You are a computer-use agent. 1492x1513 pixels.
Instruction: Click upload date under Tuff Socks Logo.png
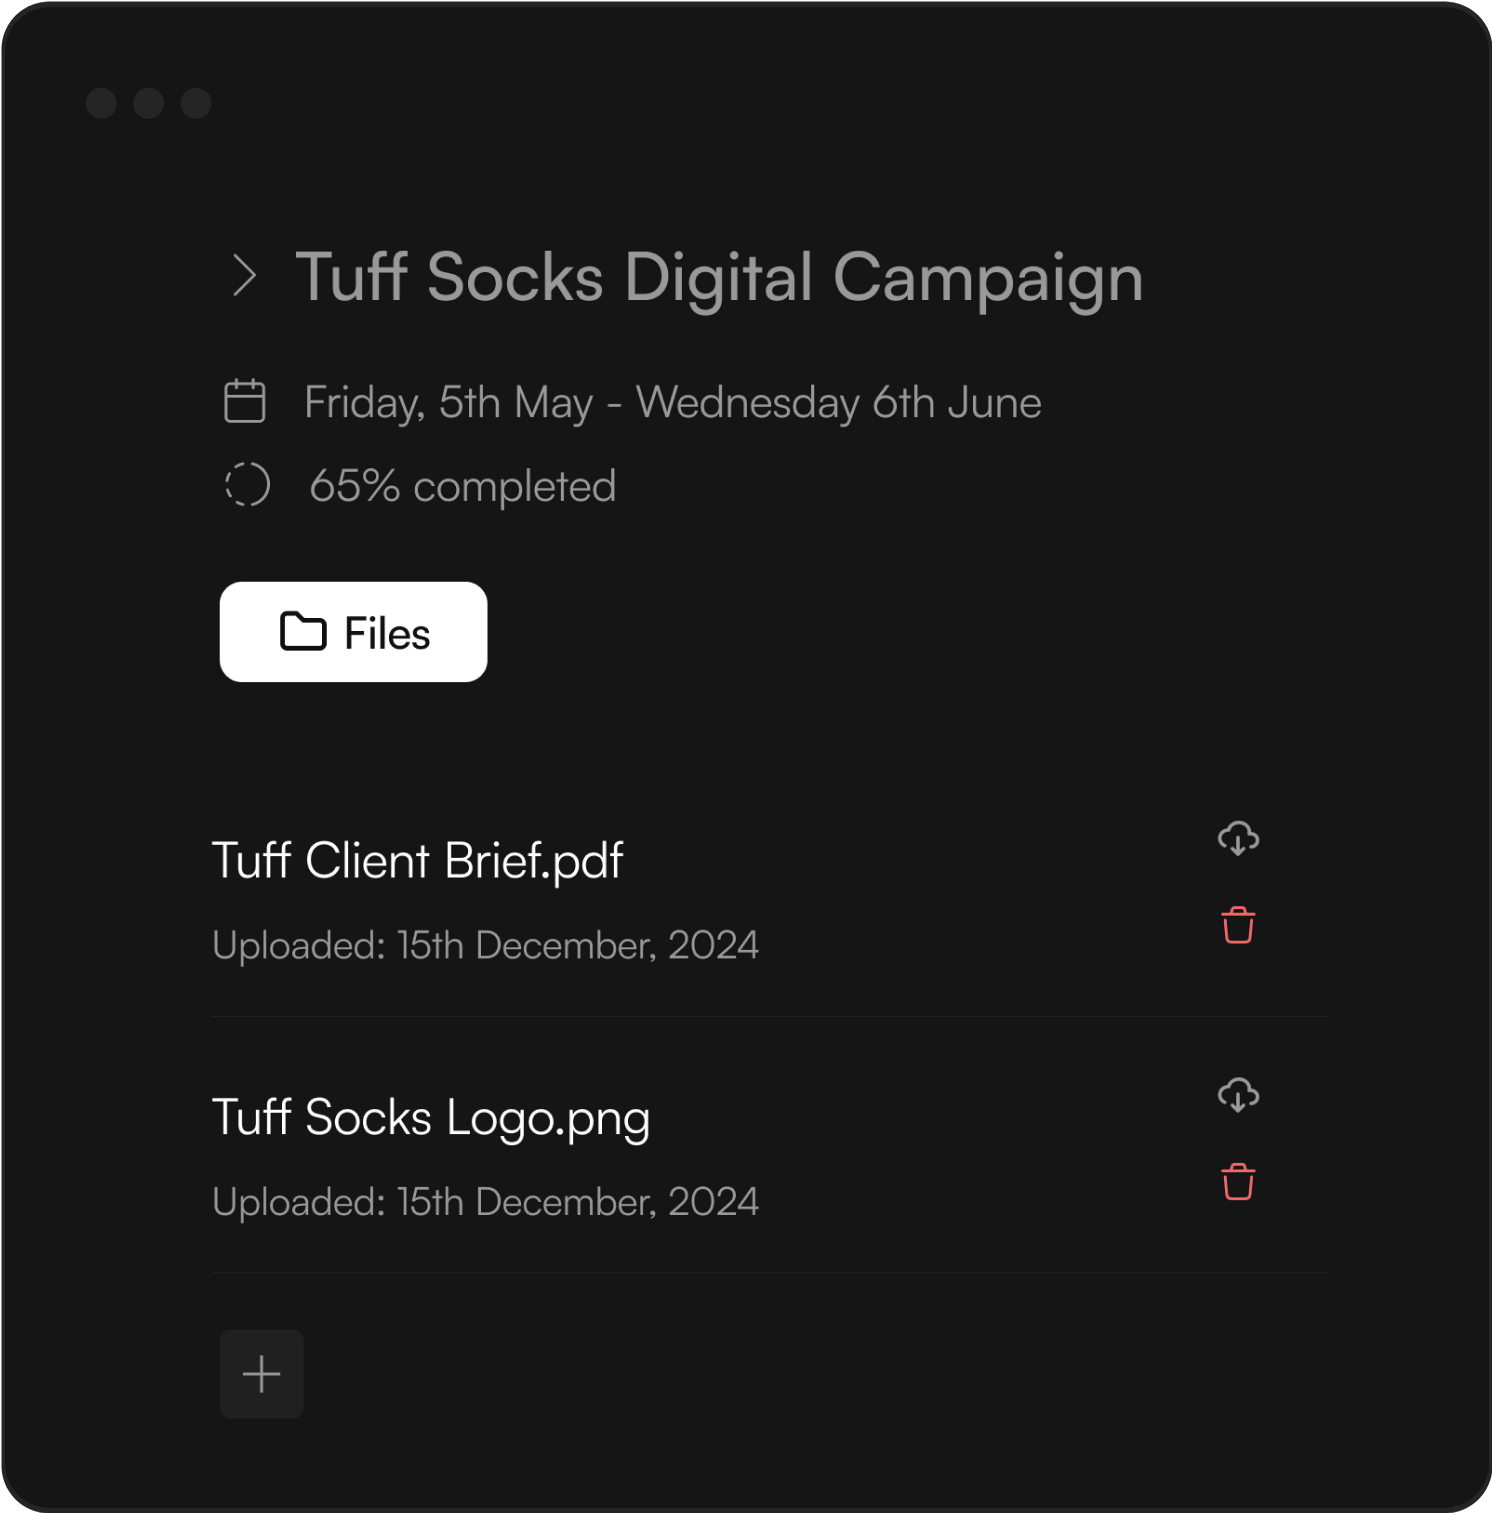[x=485, y=1202]
